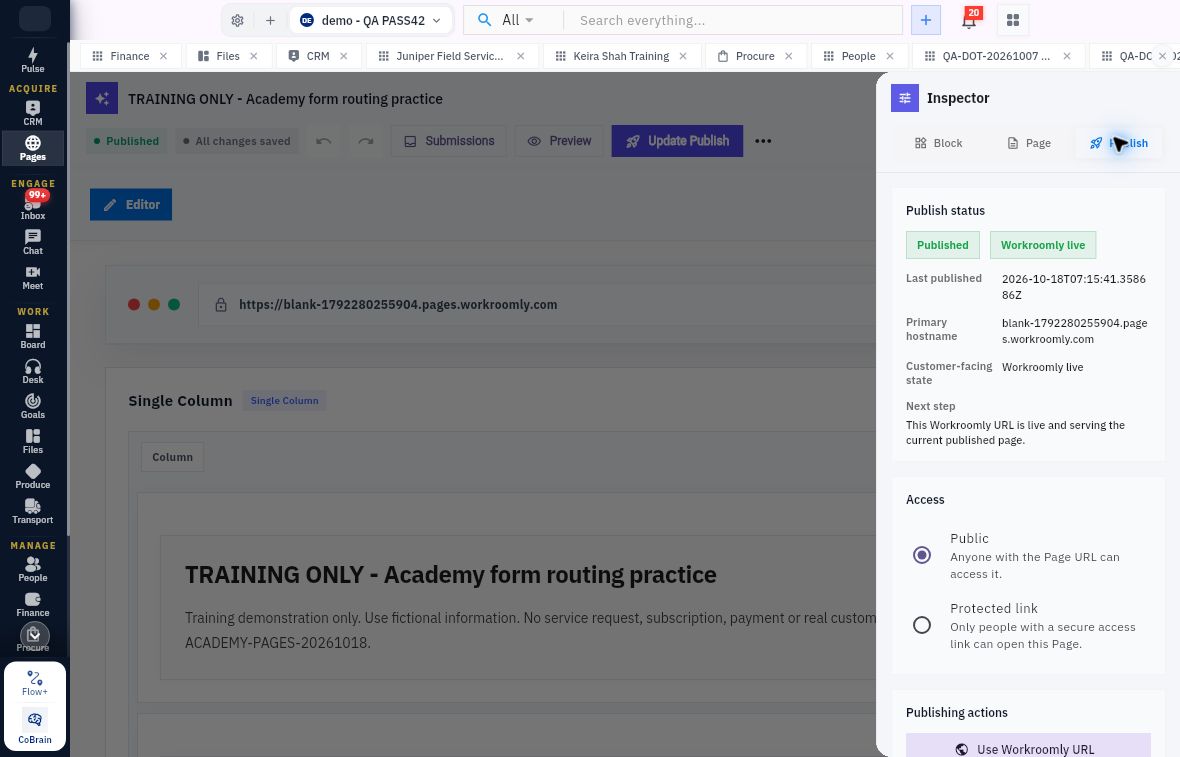The width and height of the screenshot is (1180, 757).
Task: Click the Search everything input field
Action: click(732, 20)
